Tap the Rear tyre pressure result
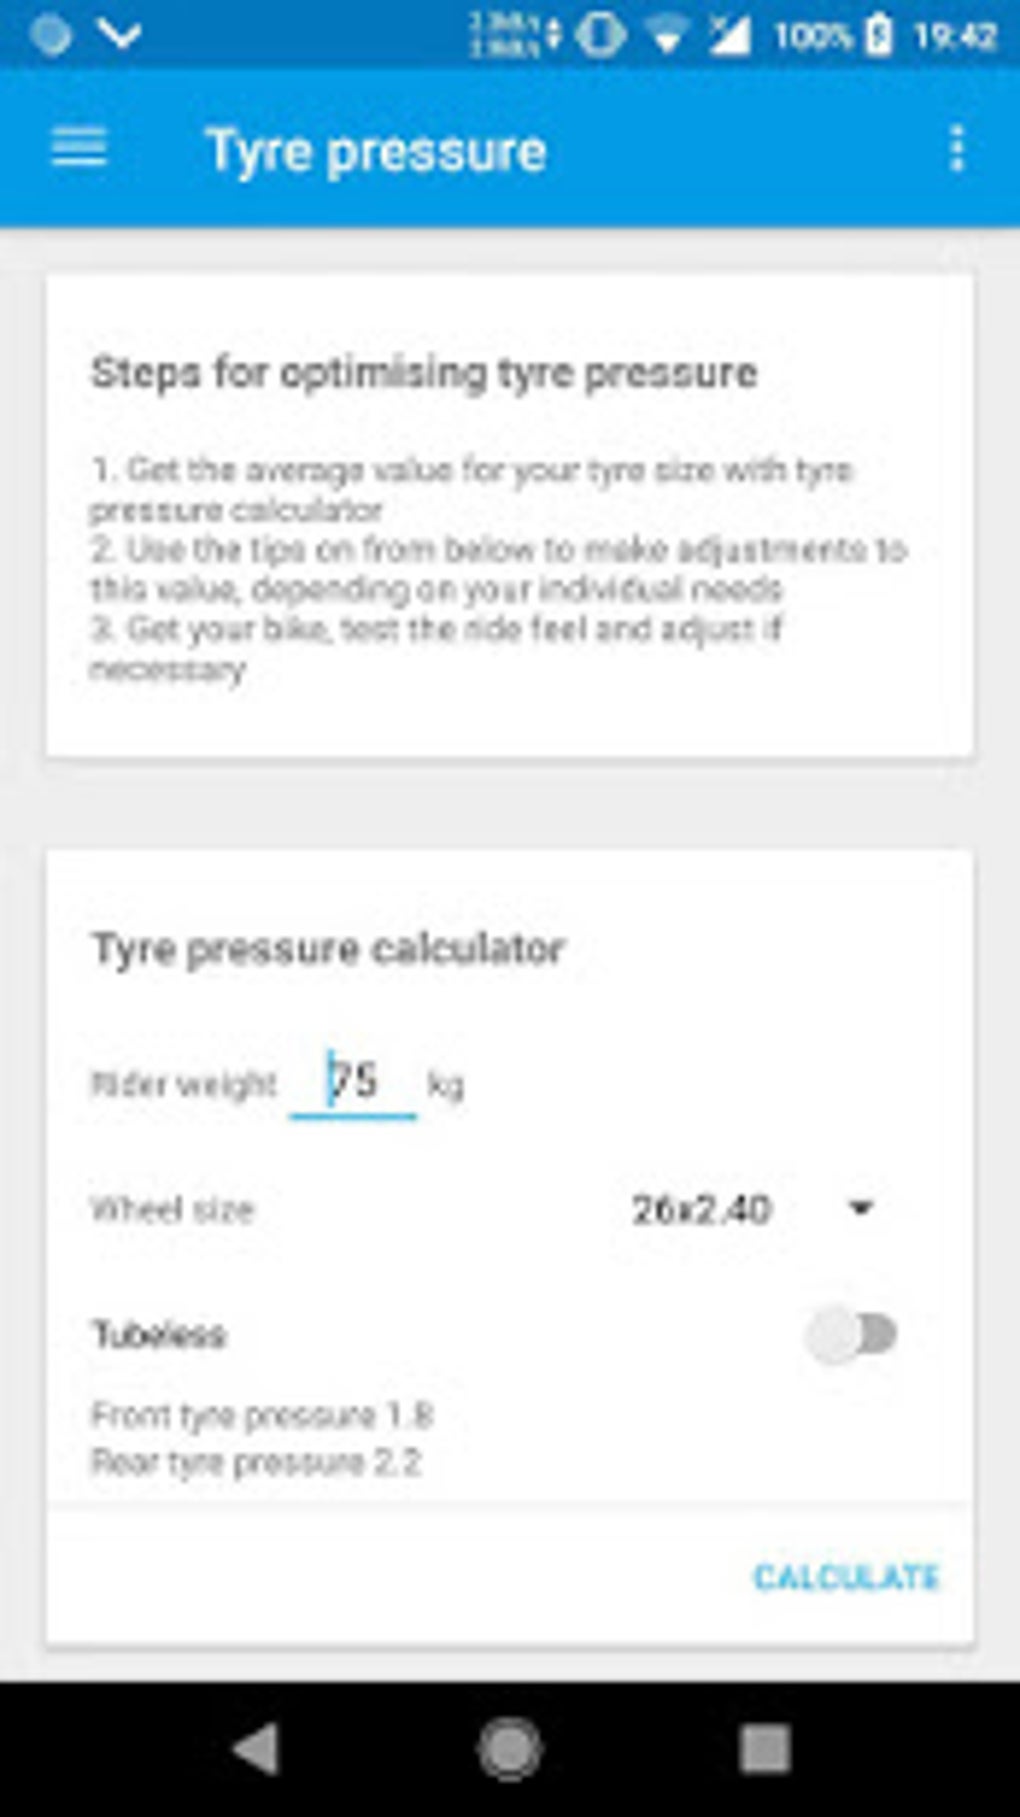 [256, 1463]
